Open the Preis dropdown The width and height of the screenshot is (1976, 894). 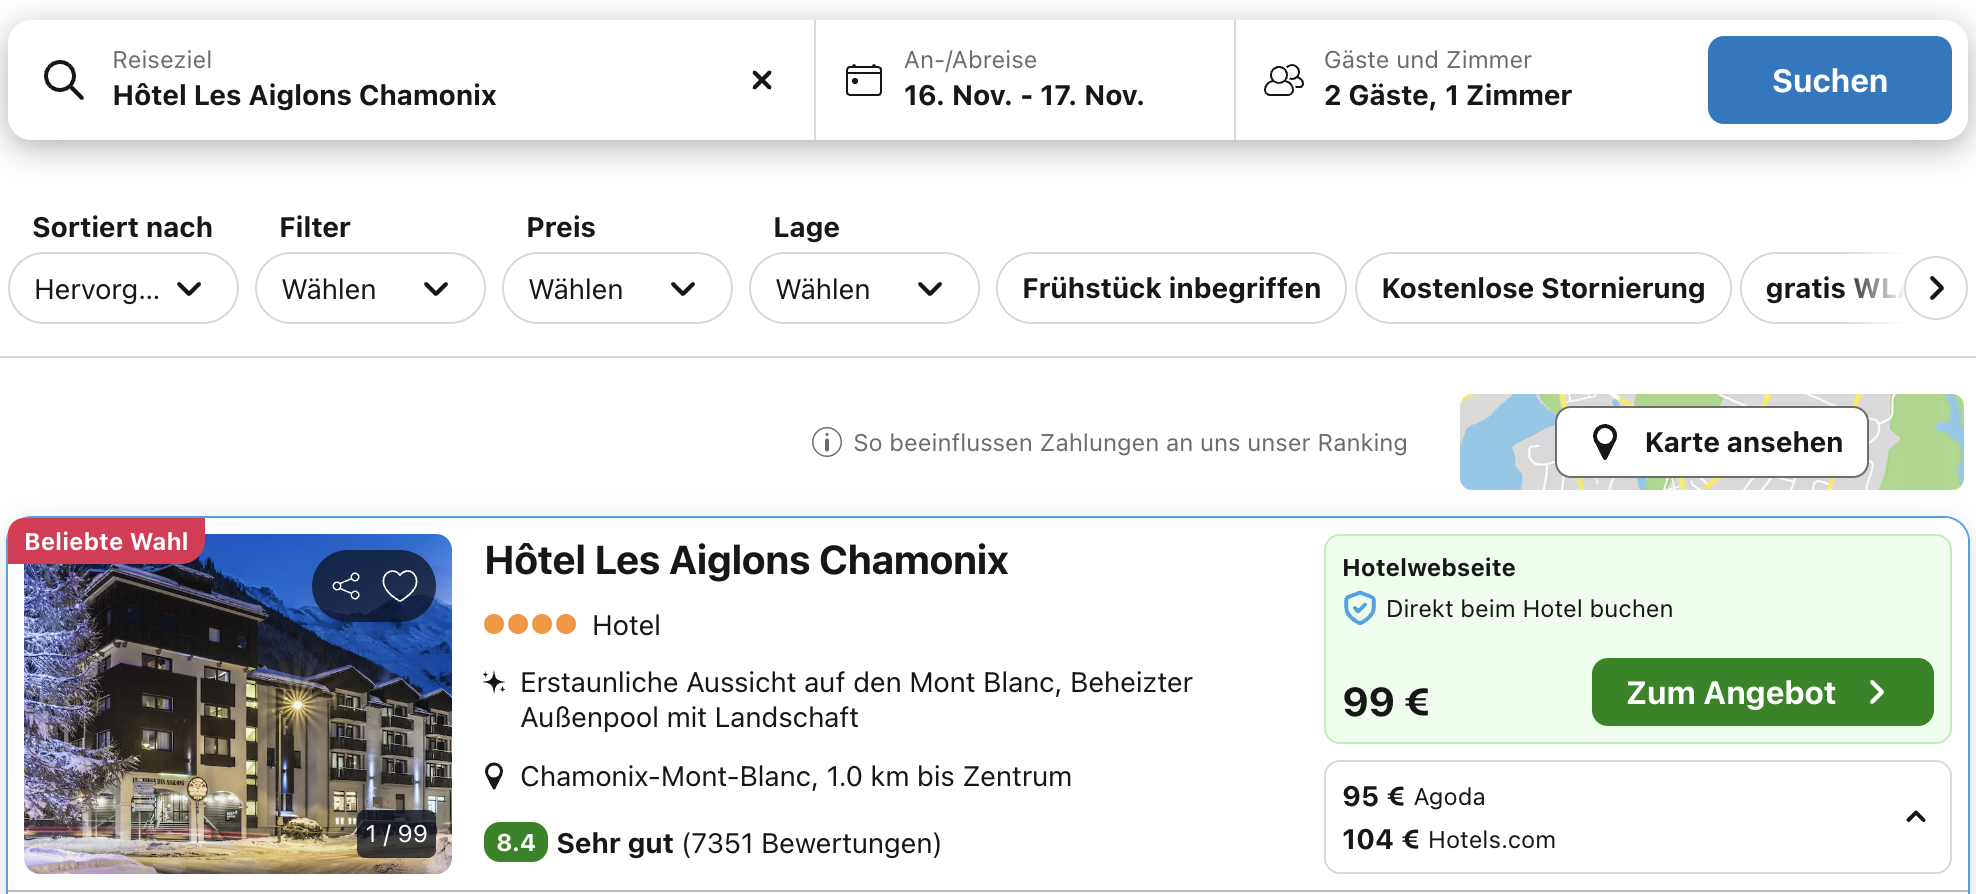(x=616, y=288)
